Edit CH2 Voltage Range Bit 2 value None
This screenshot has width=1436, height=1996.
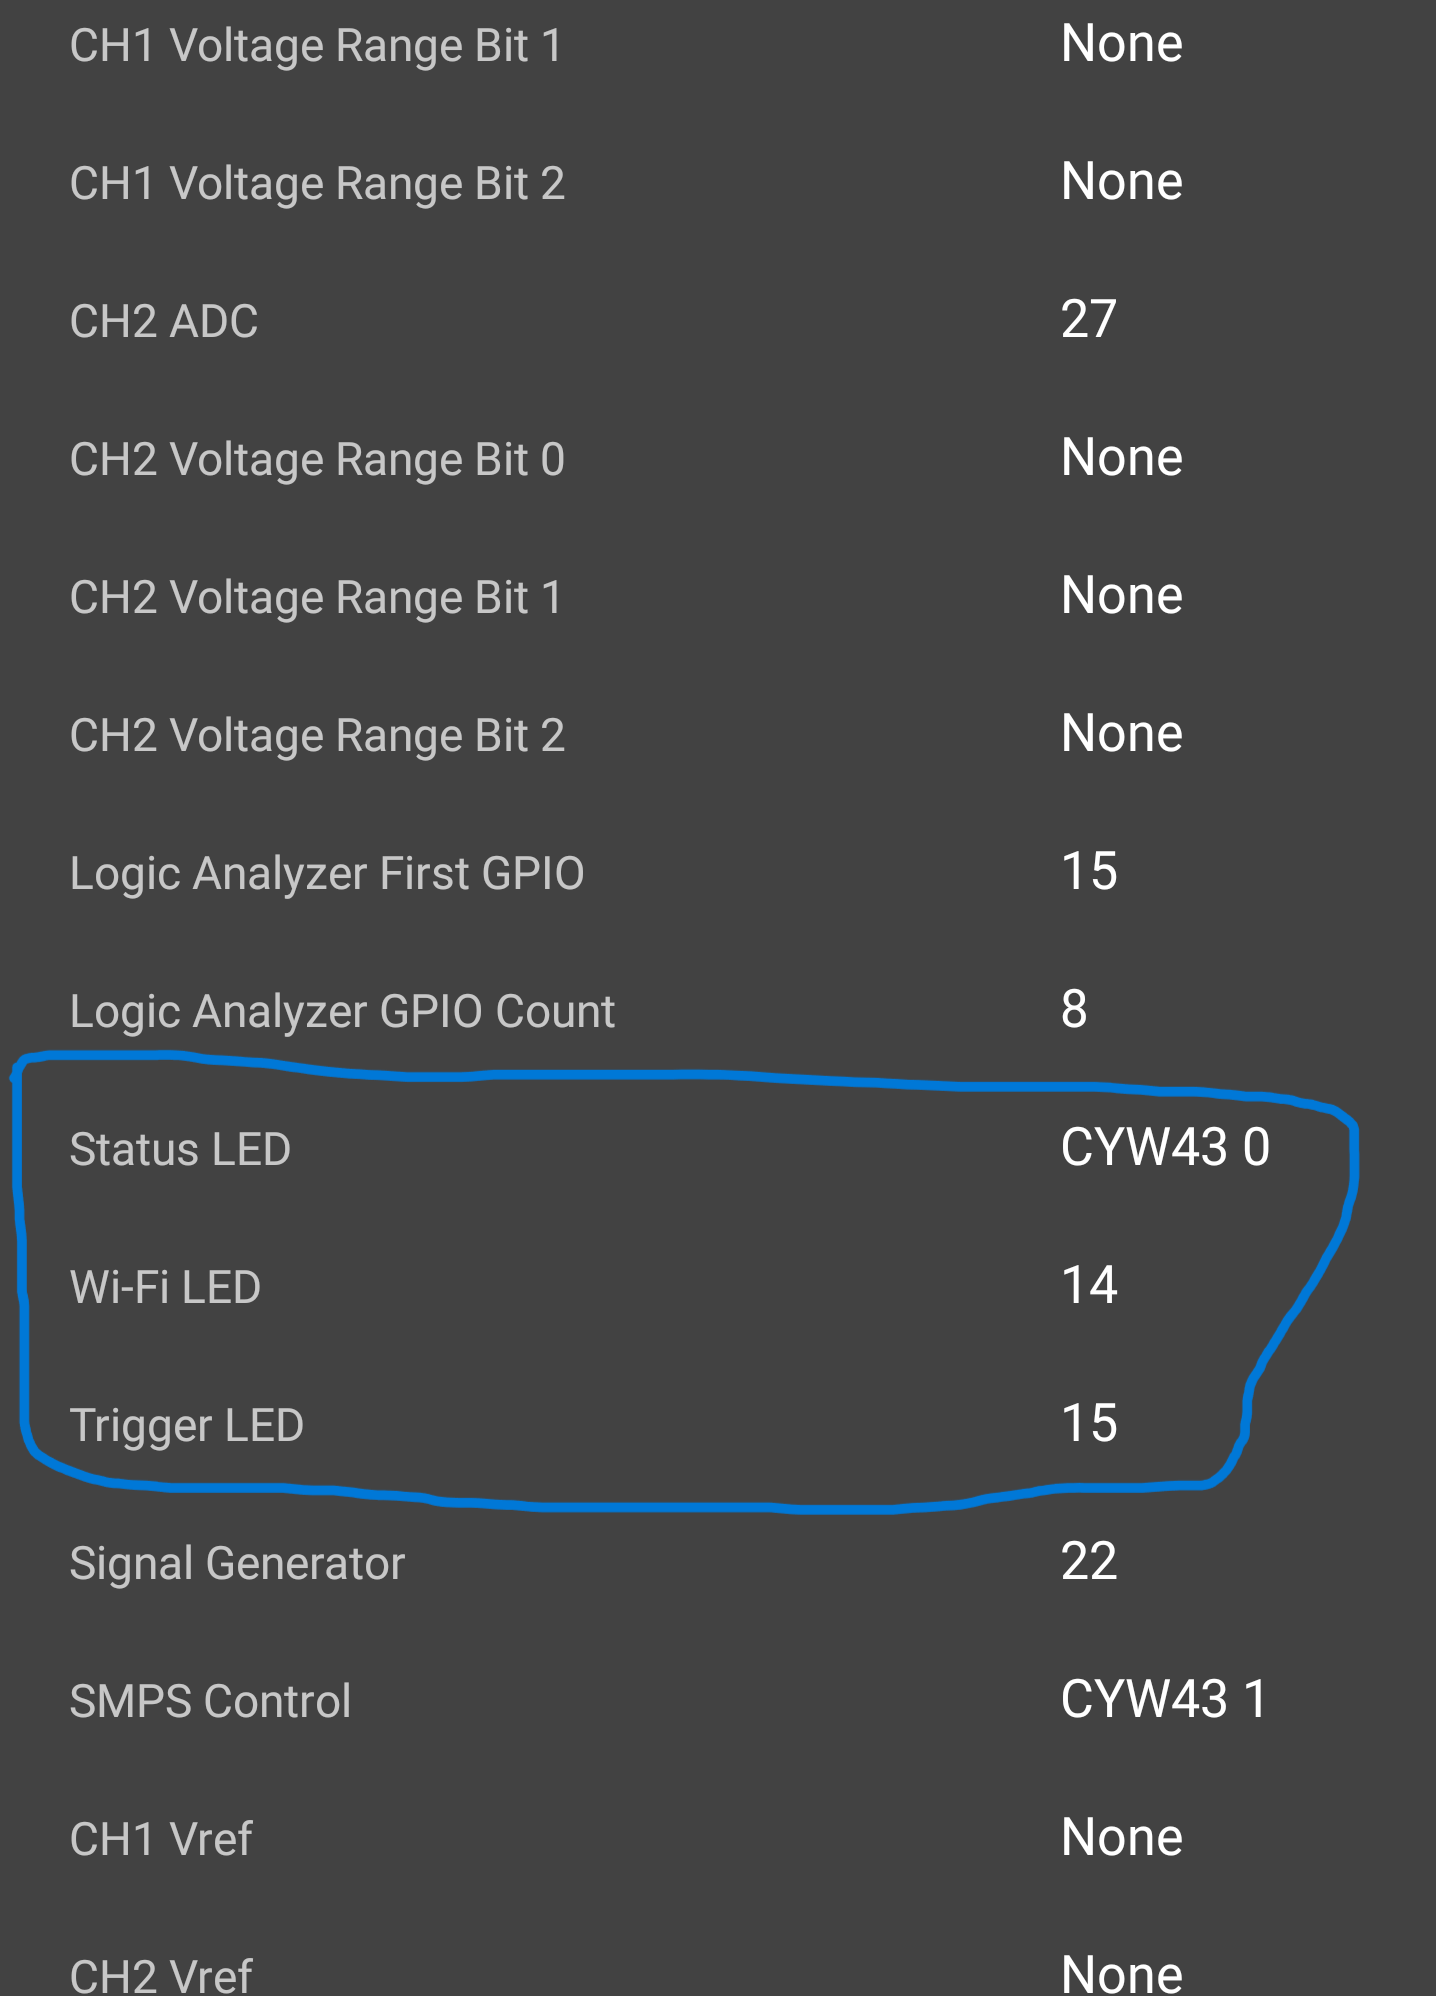click(x=1122, y=734)
